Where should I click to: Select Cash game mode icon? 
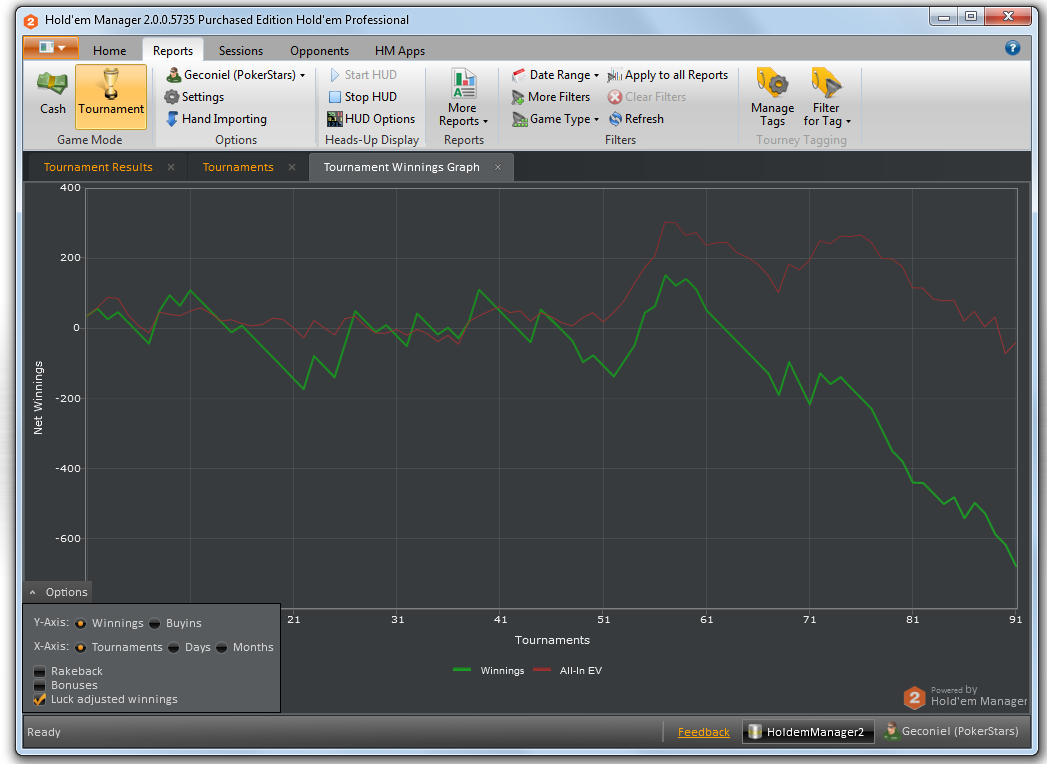(x=53, y=86)
